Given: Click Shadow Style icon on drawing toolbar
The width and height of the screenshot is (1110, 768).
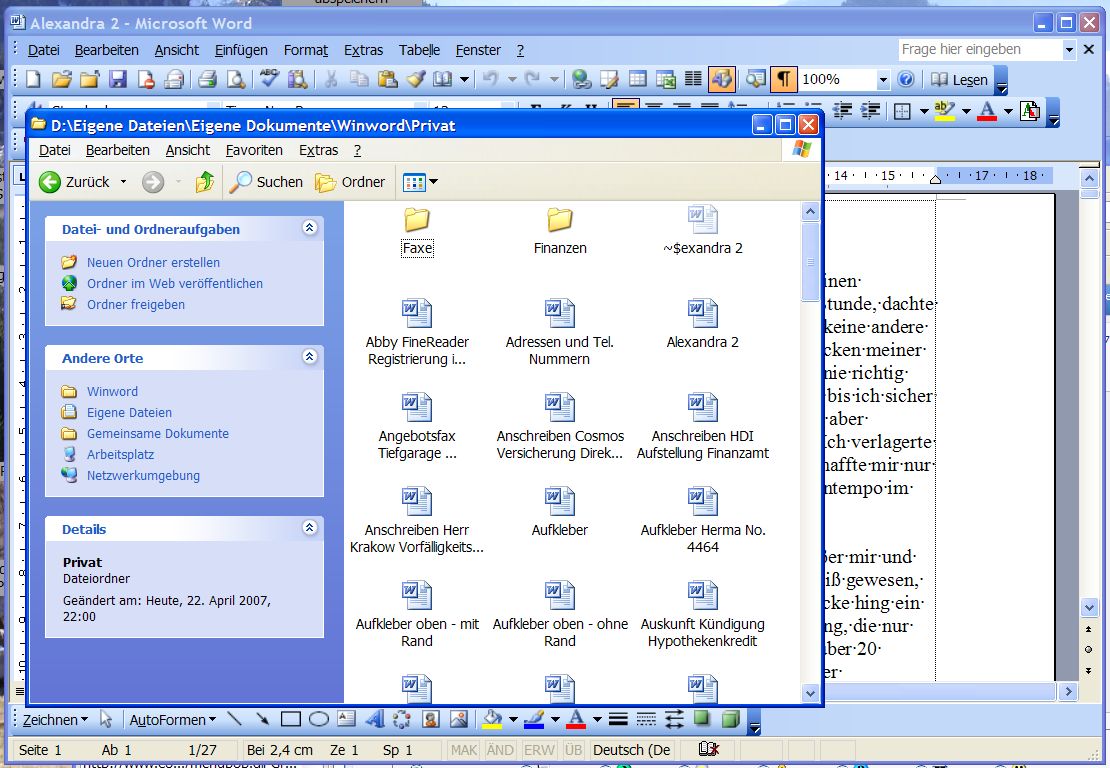Looking at the screenshot, I should point(702,719).
